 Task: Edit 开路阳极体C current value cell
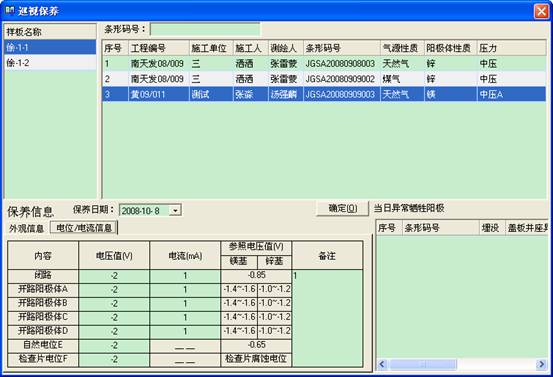coord(185,318)
